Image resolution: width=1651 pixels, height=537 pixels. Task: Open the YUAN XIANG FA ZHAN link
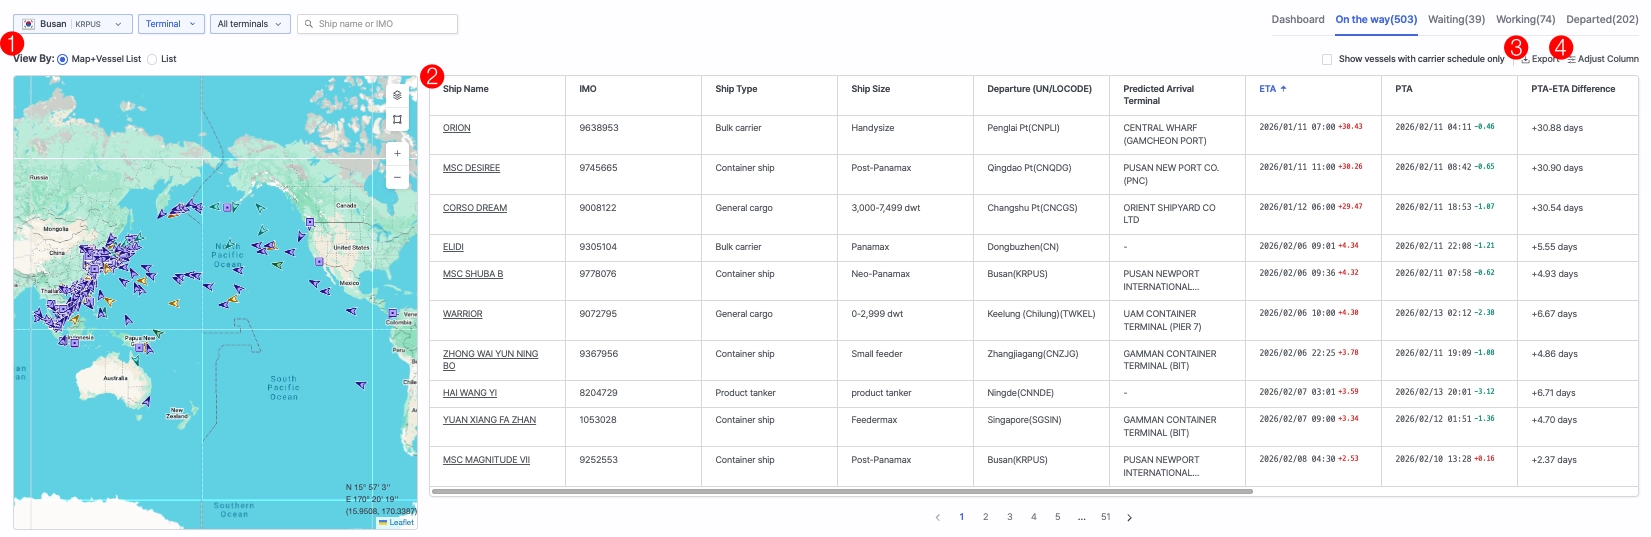(489, 420)
